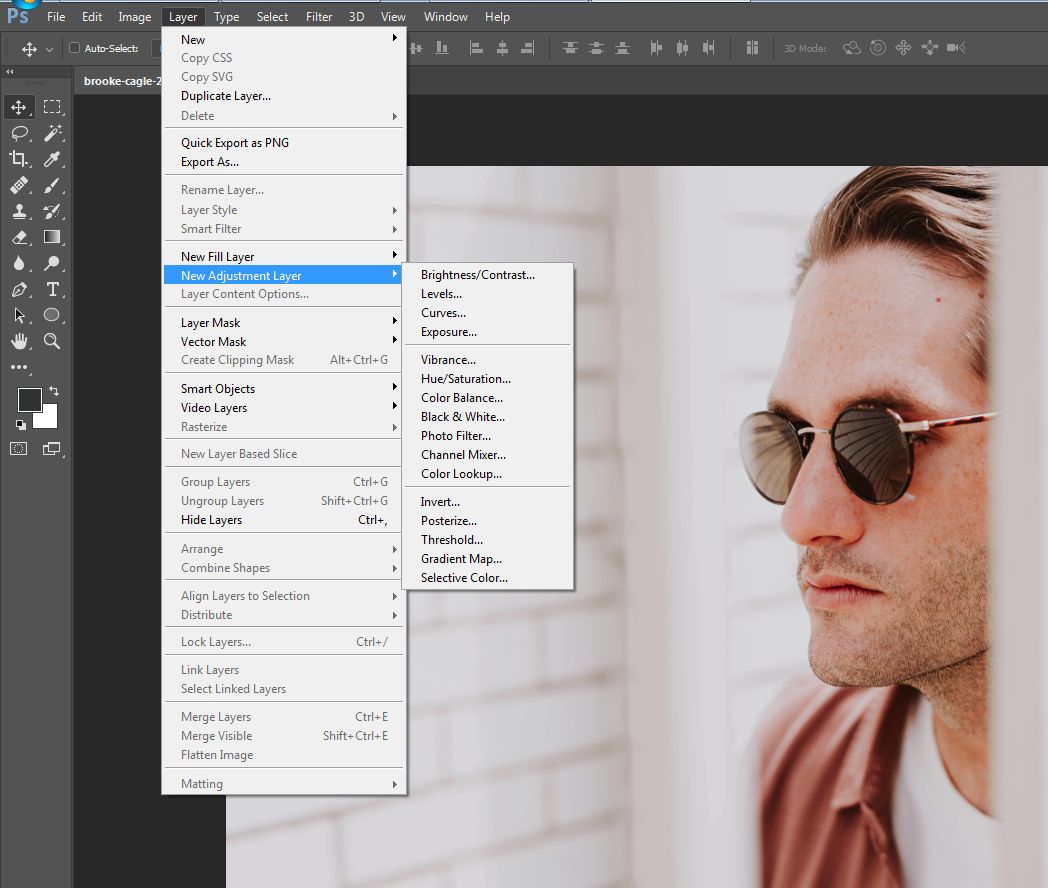Select the Spot Healing Brush tool
Screen dimensions: 1048x888
pyautogui.click(x=18, y=185)
